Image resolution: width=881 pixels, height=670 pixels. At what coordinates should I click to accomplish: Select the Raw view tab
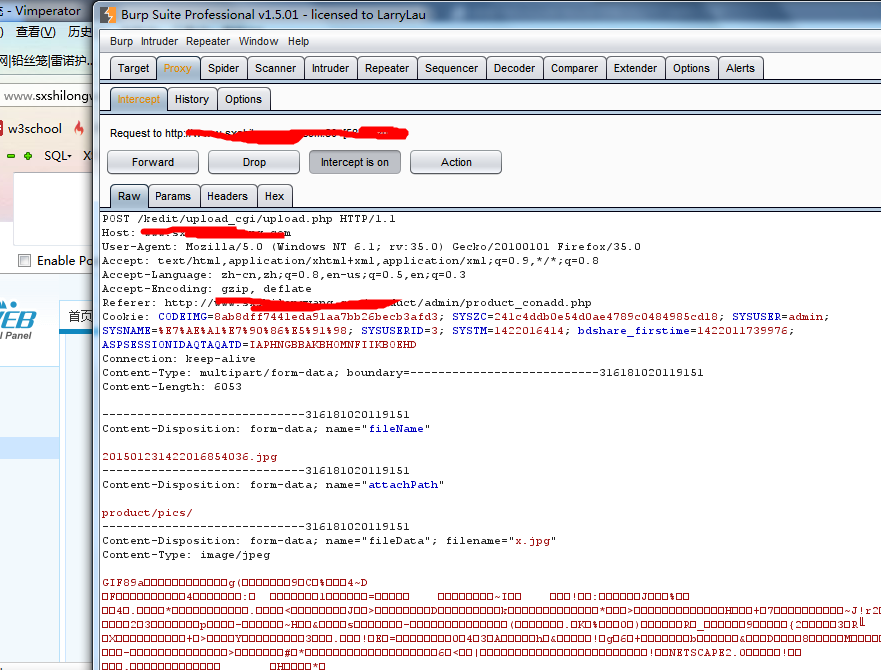[x=129, y=196]
